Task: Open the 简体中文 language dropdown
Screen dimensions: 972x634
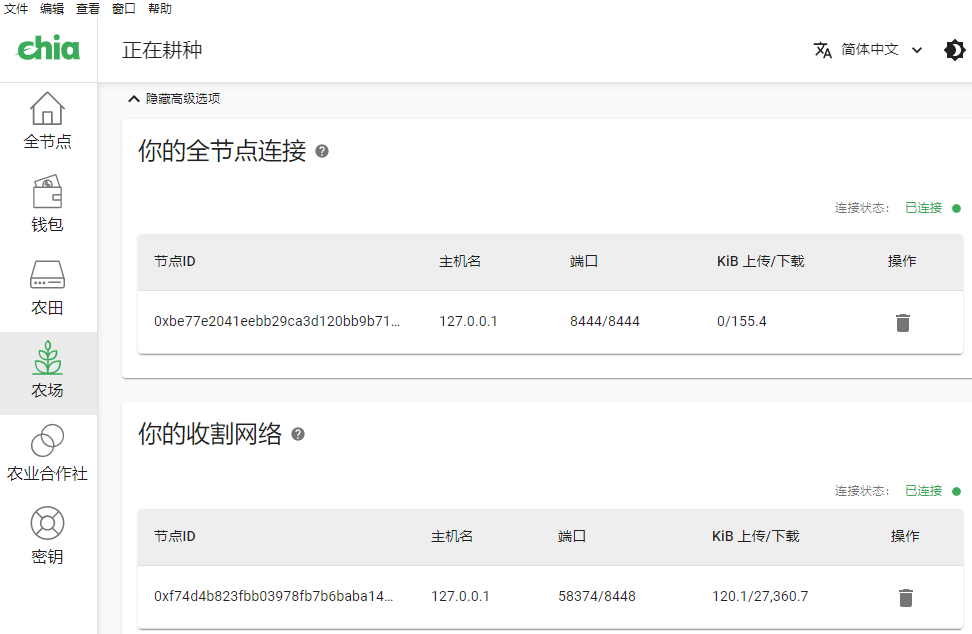Action: [x=881, y=50]
